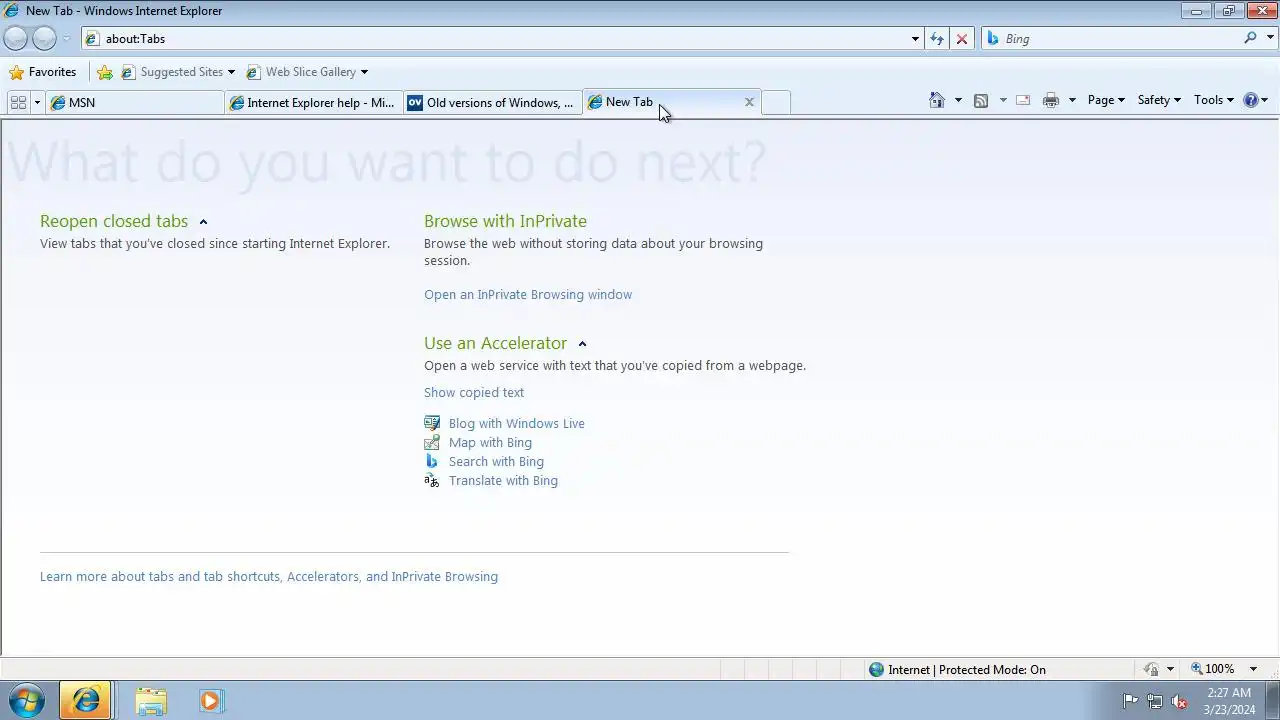Click Blog with Windows Live accelerator
Viewport: 1280px width, 720px height.
[517, 424]
